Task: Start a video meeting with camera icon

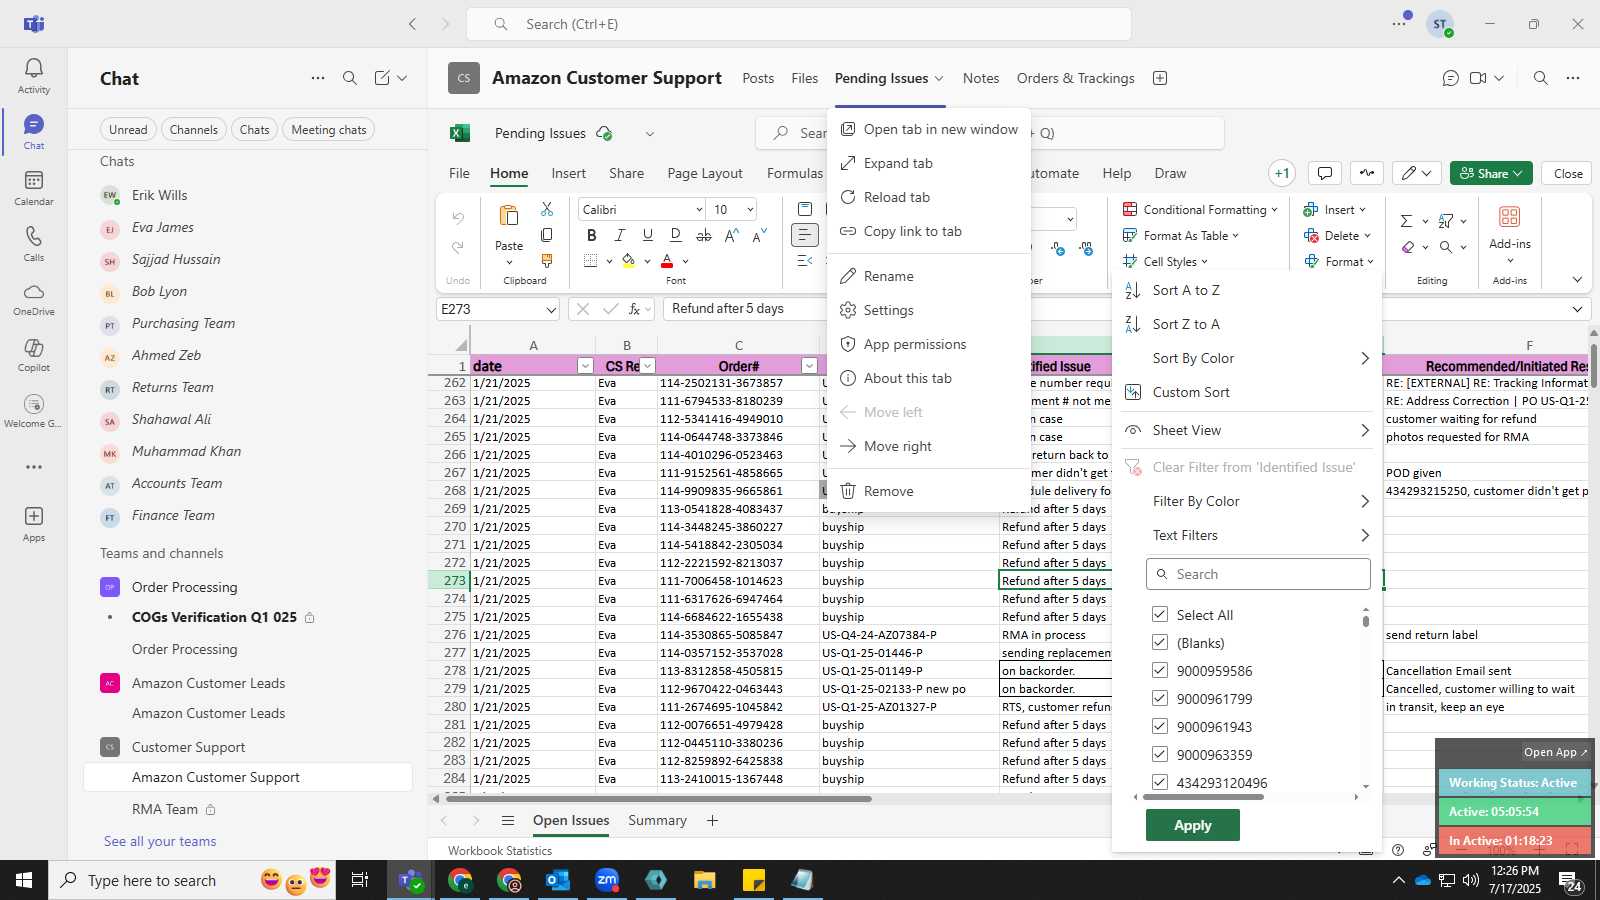Action: pos(1478,78)
